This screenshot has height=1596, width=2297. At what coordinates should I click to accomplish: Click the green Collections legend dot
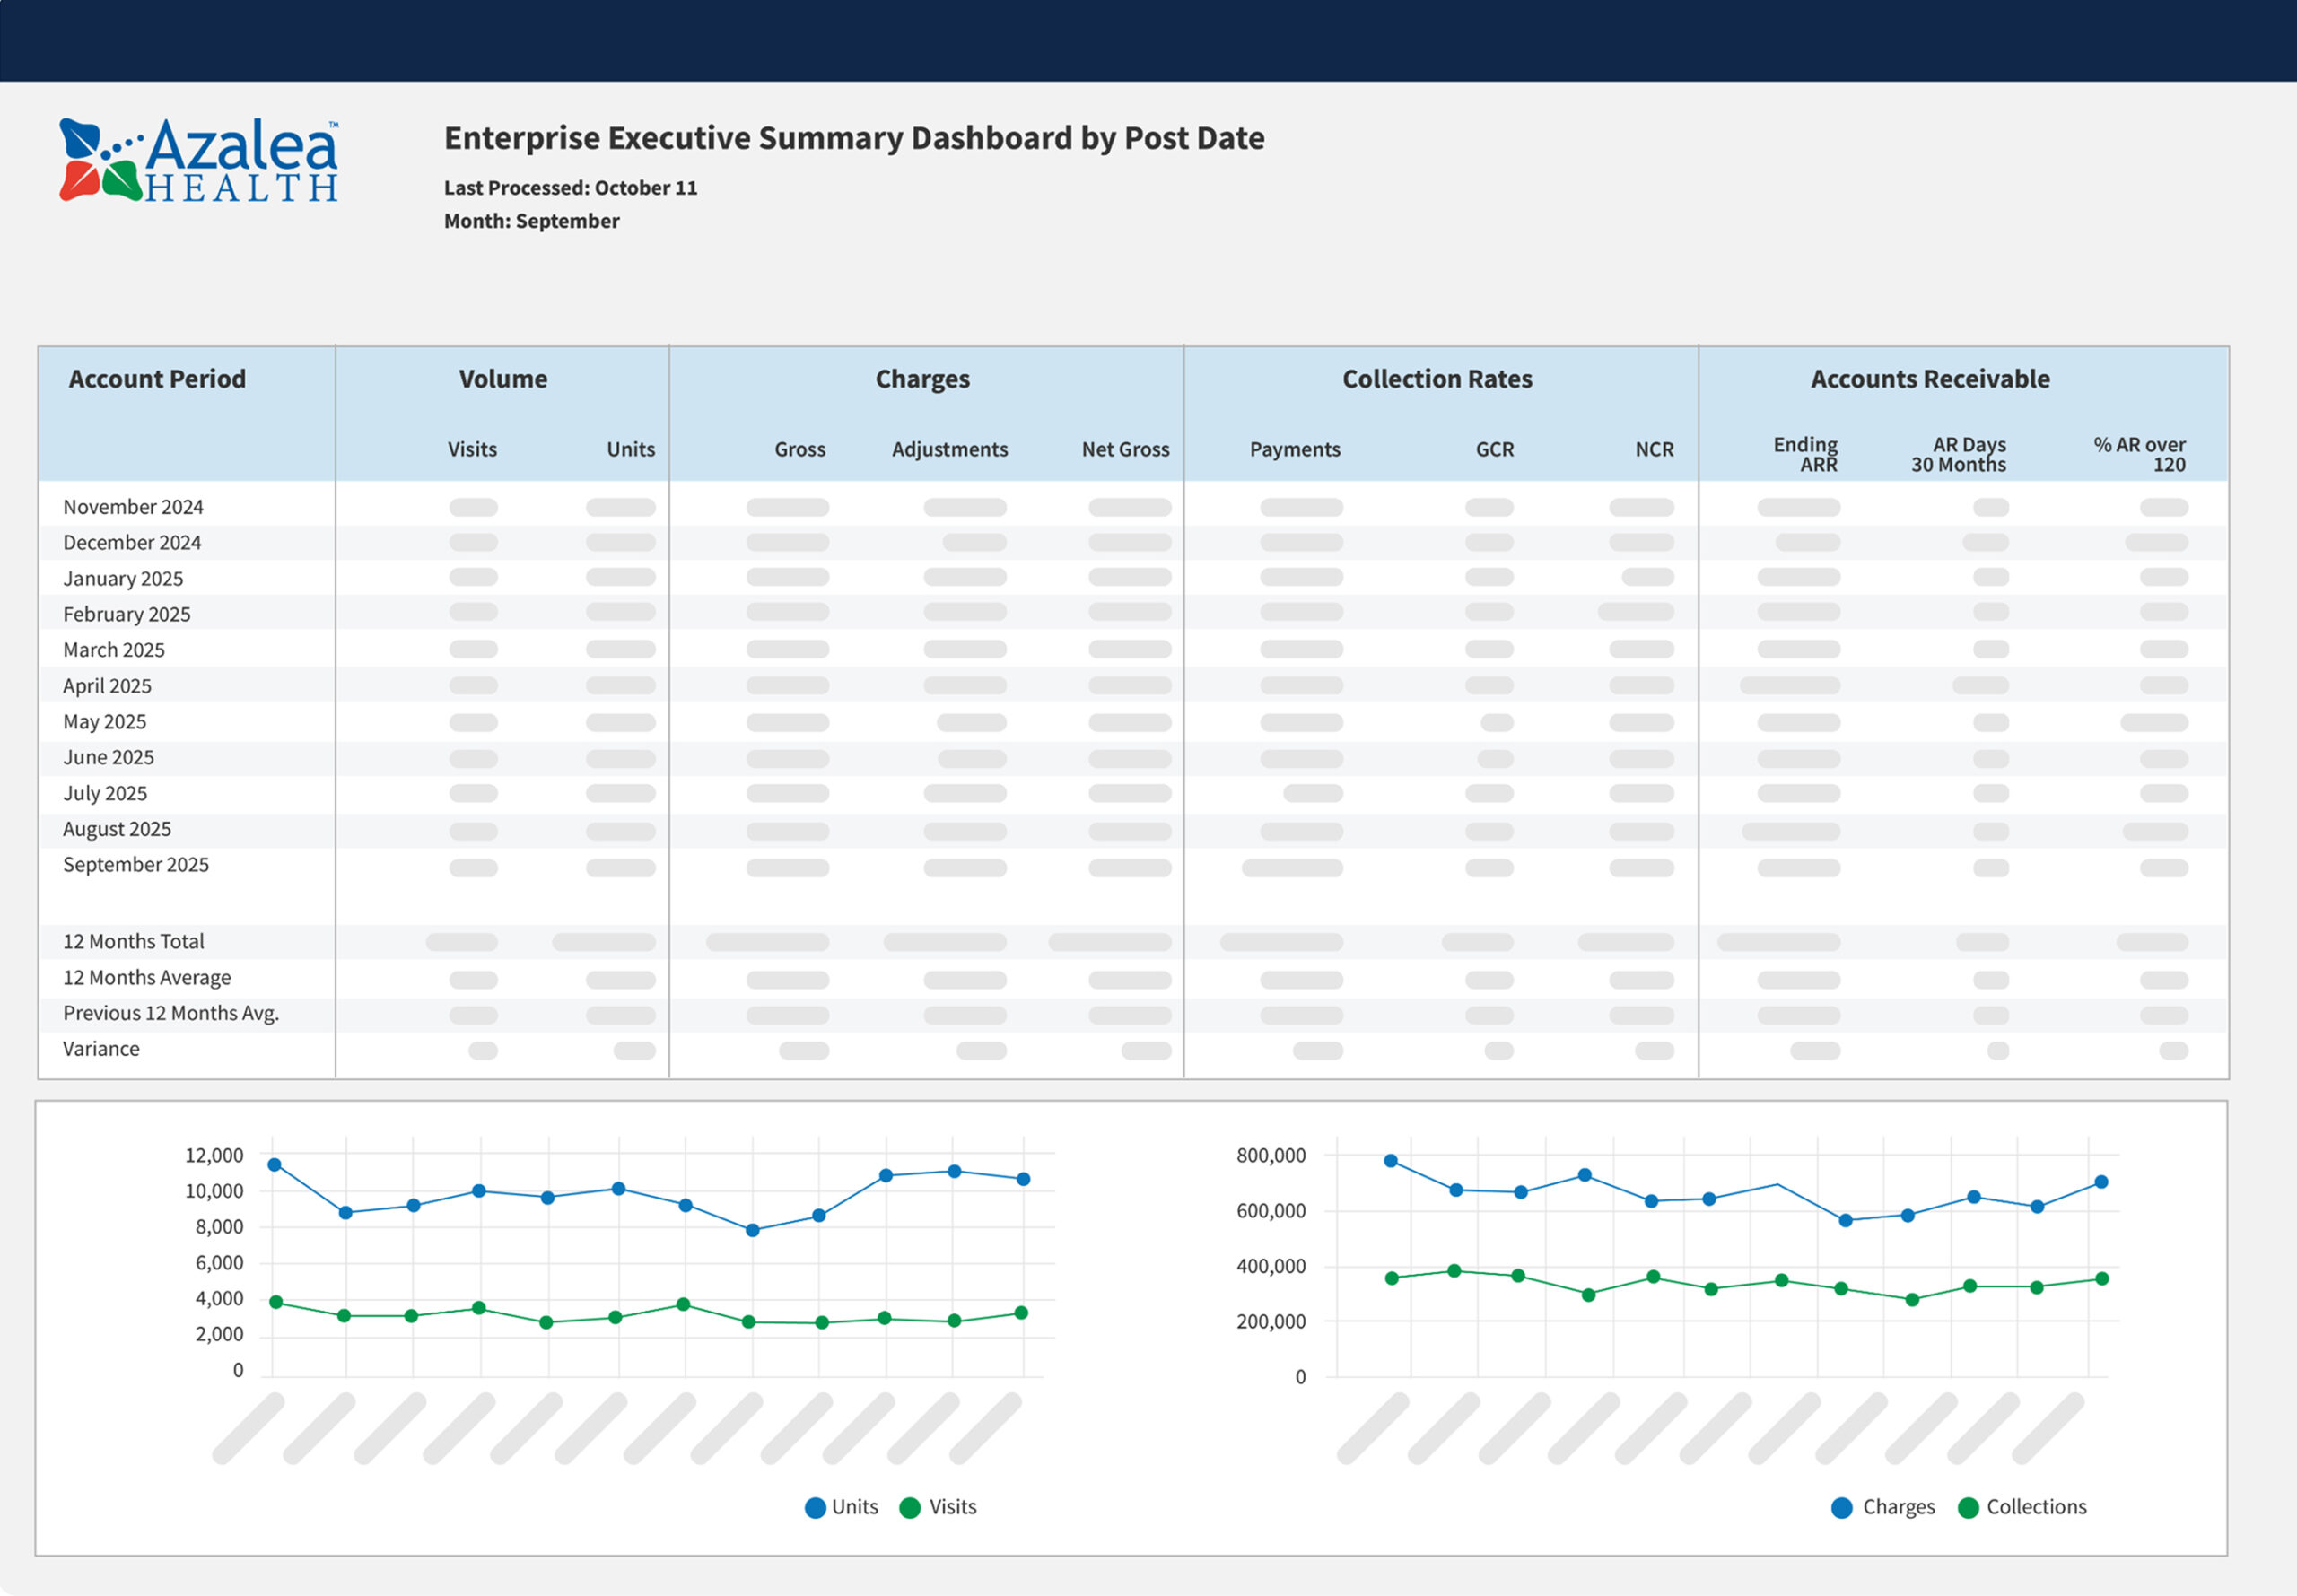click(1967, 1508)
